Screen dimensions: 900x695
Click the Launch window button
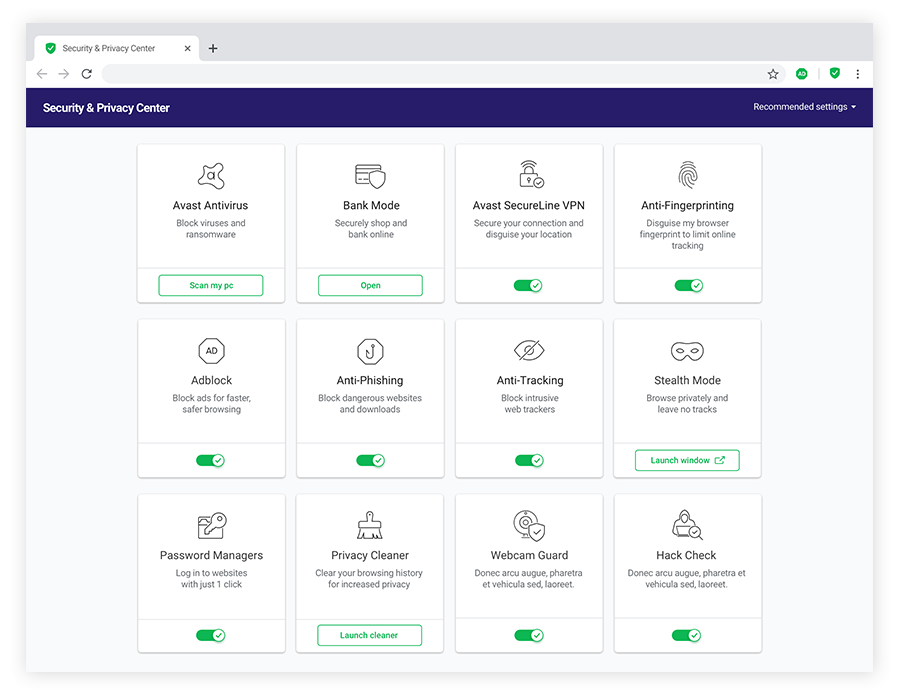pos(687,460)
